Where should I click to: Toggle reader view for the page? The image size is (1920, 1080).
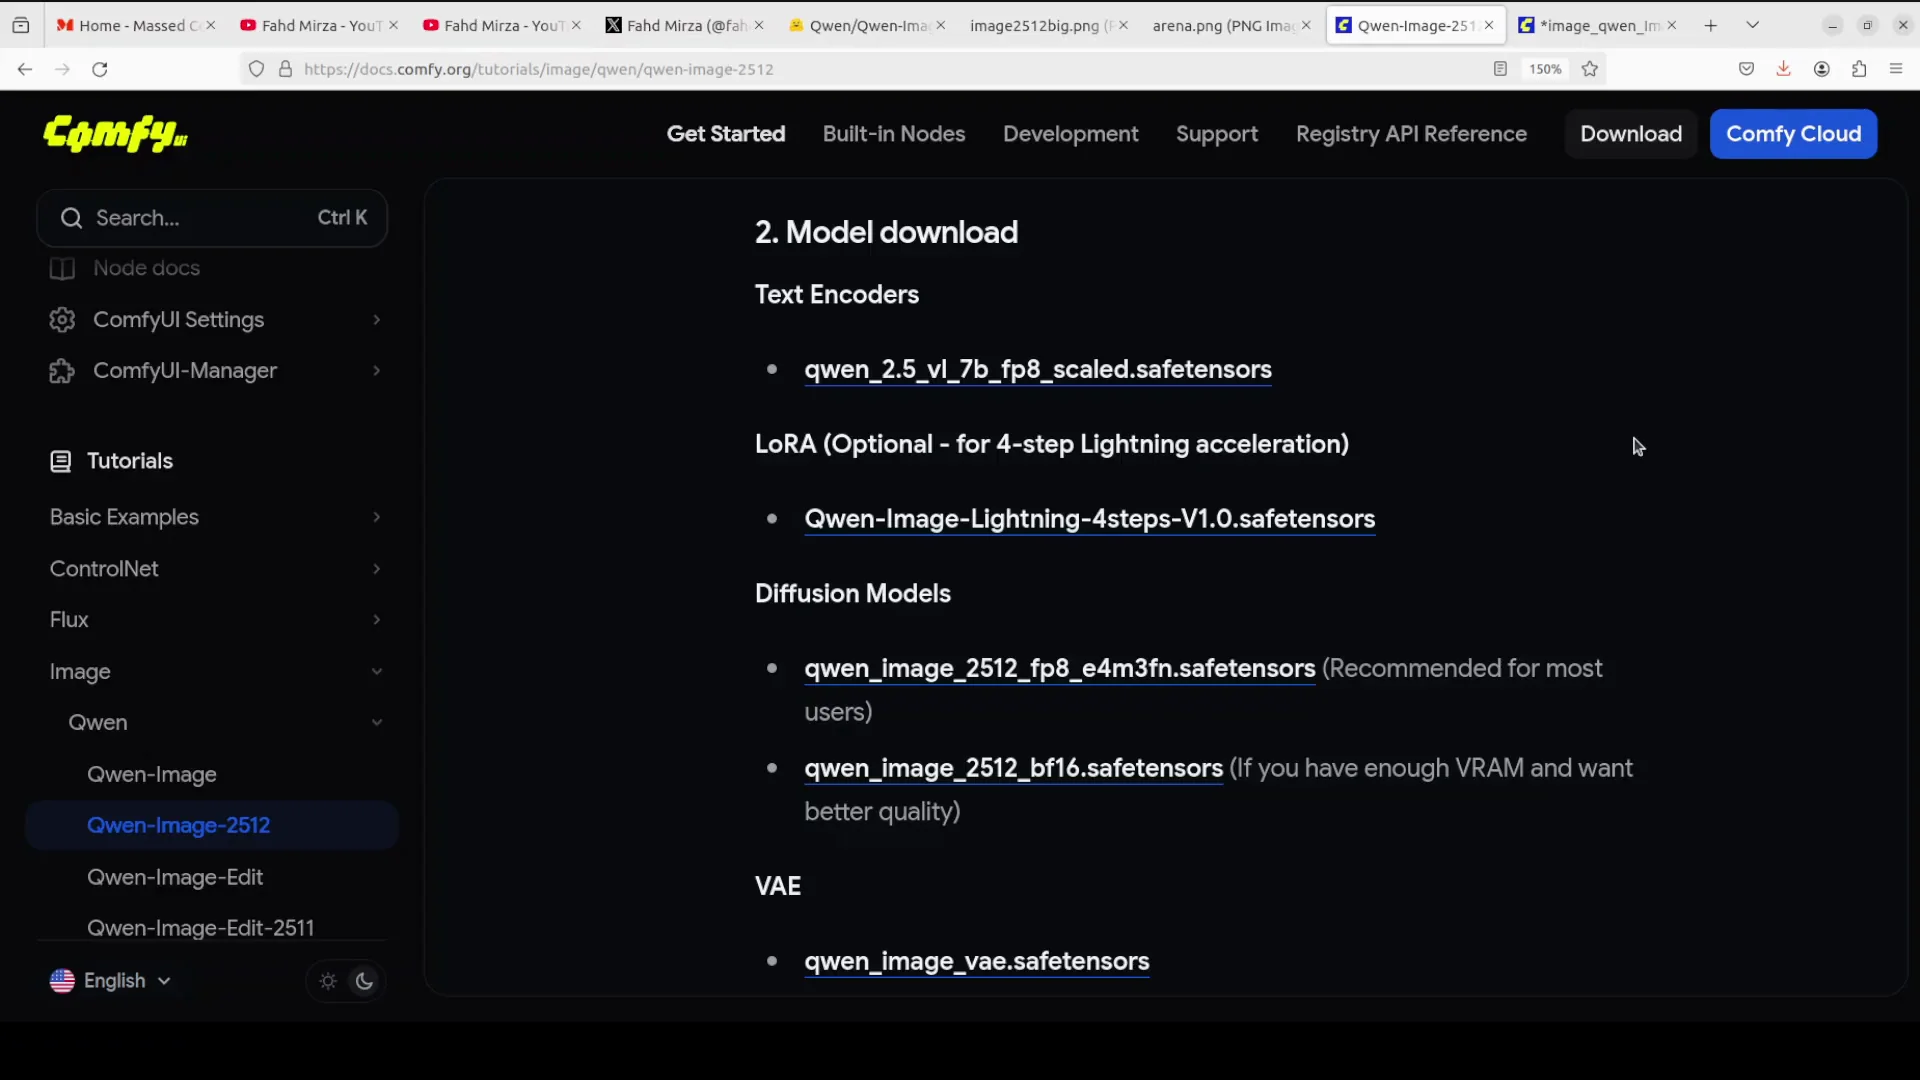point(1501,69)
